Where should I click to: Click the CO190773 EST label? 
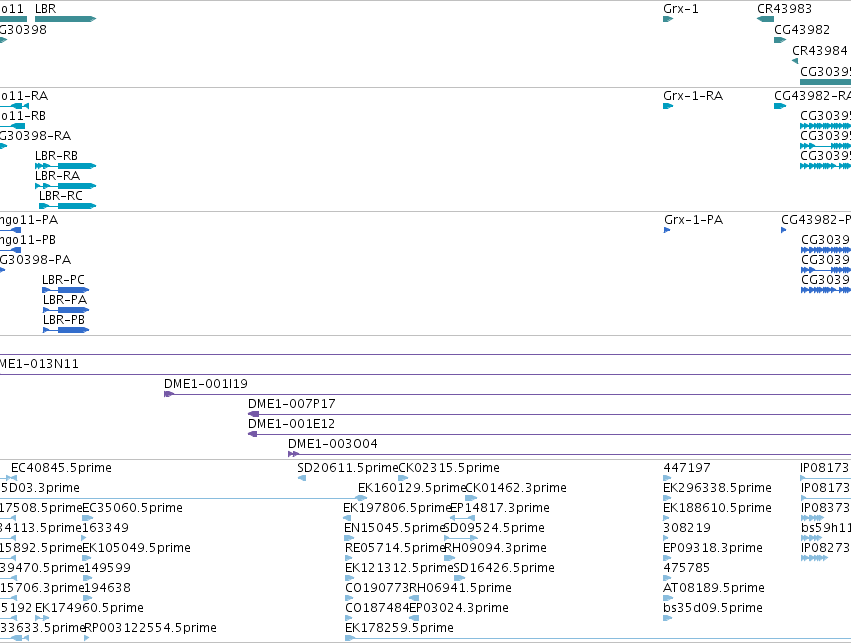[x=377, y=588]
